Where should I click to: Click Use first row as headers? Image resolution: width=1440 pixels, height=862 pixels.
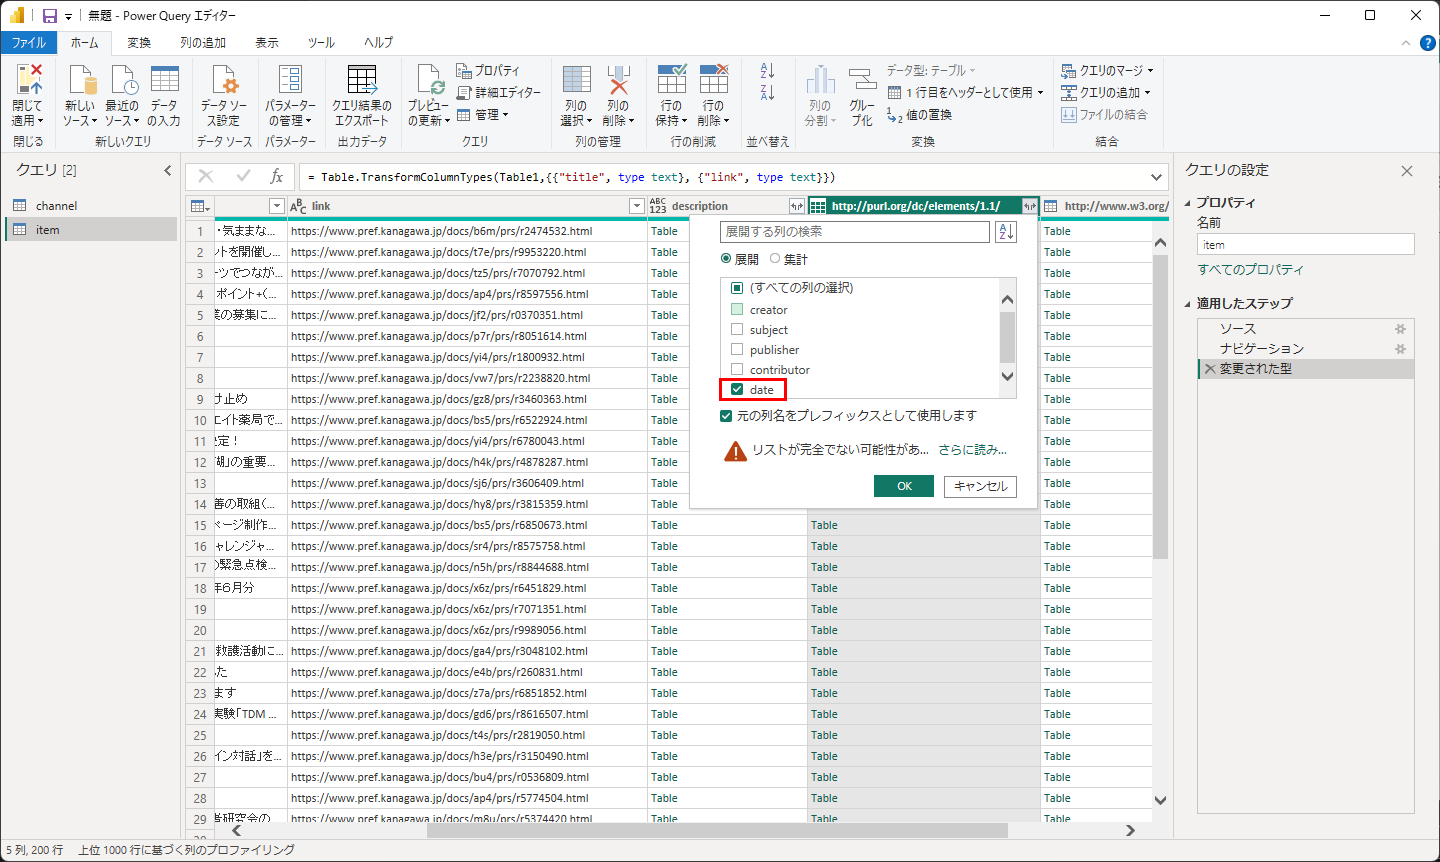(965, 92)
